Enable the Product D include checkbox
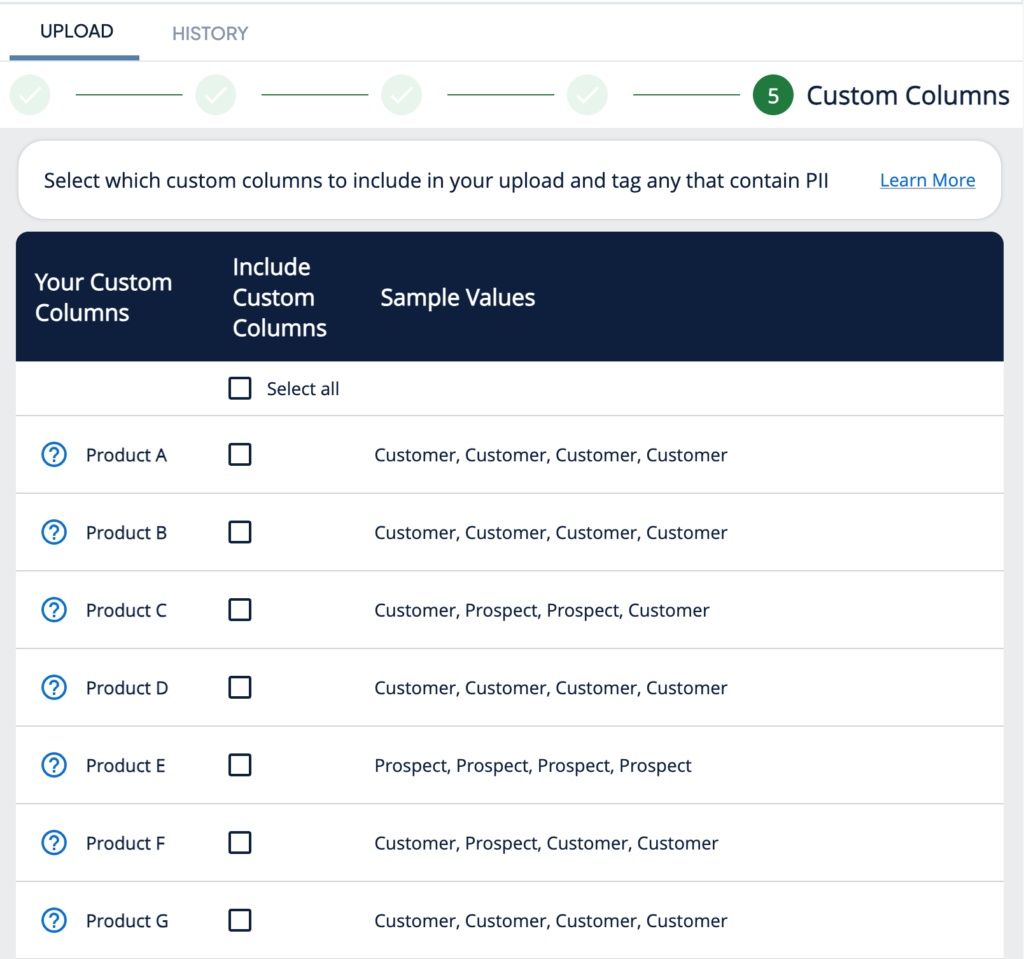 (240, 687)
